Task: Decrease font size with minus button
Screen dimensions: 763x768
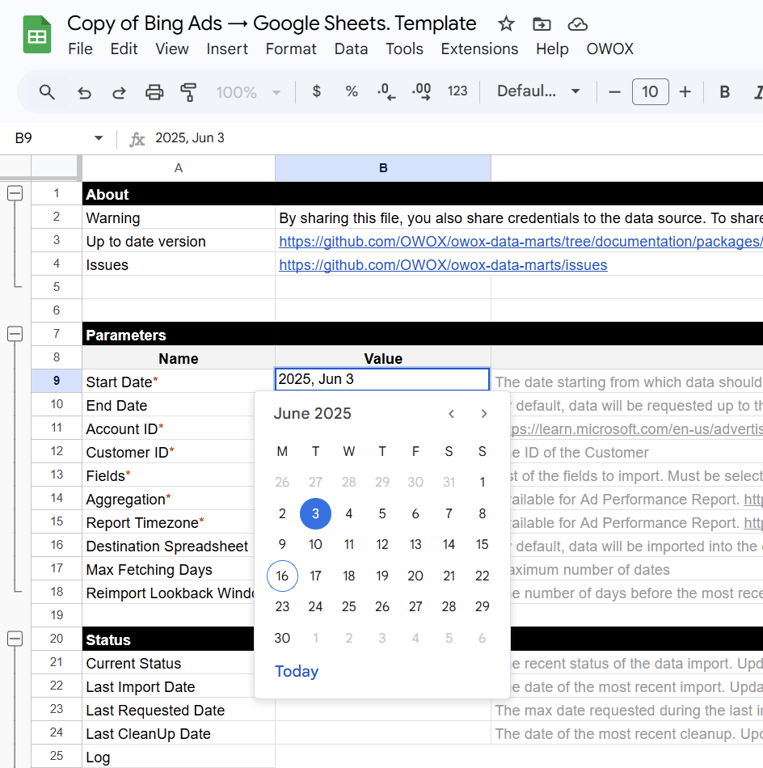Action: click(615, 92)
